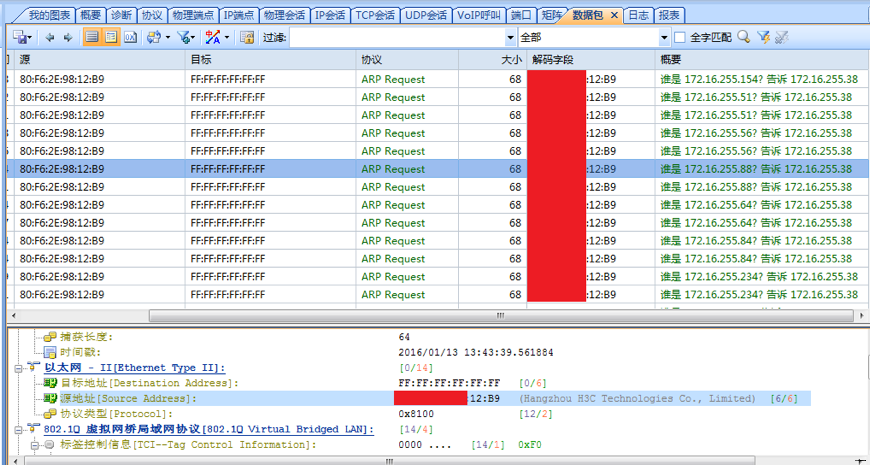Enable the 全字匹配 checkbox
Screen dimensions: 870x465
(x=680, y=38)
